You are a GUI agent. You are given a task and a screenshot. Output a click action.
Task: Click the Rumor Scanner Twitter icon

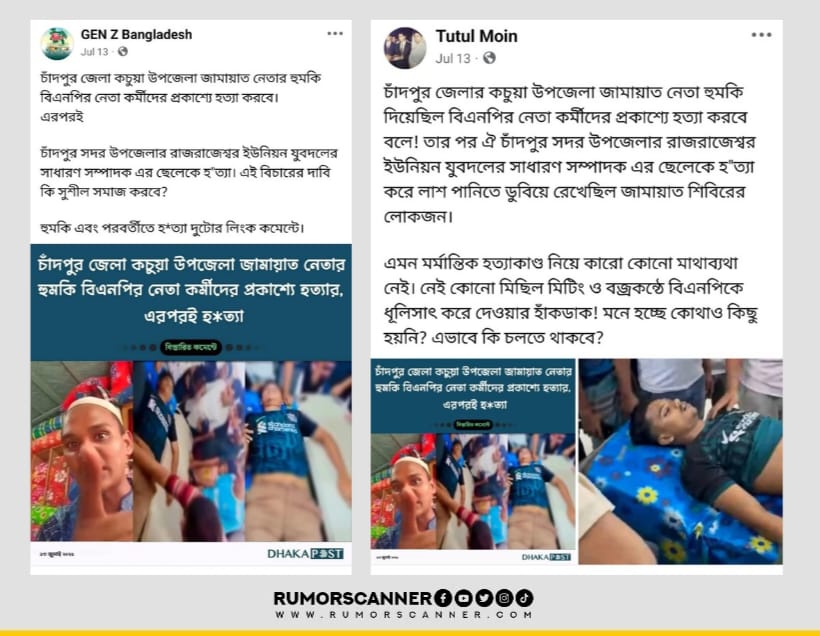[x=484, y=598]
